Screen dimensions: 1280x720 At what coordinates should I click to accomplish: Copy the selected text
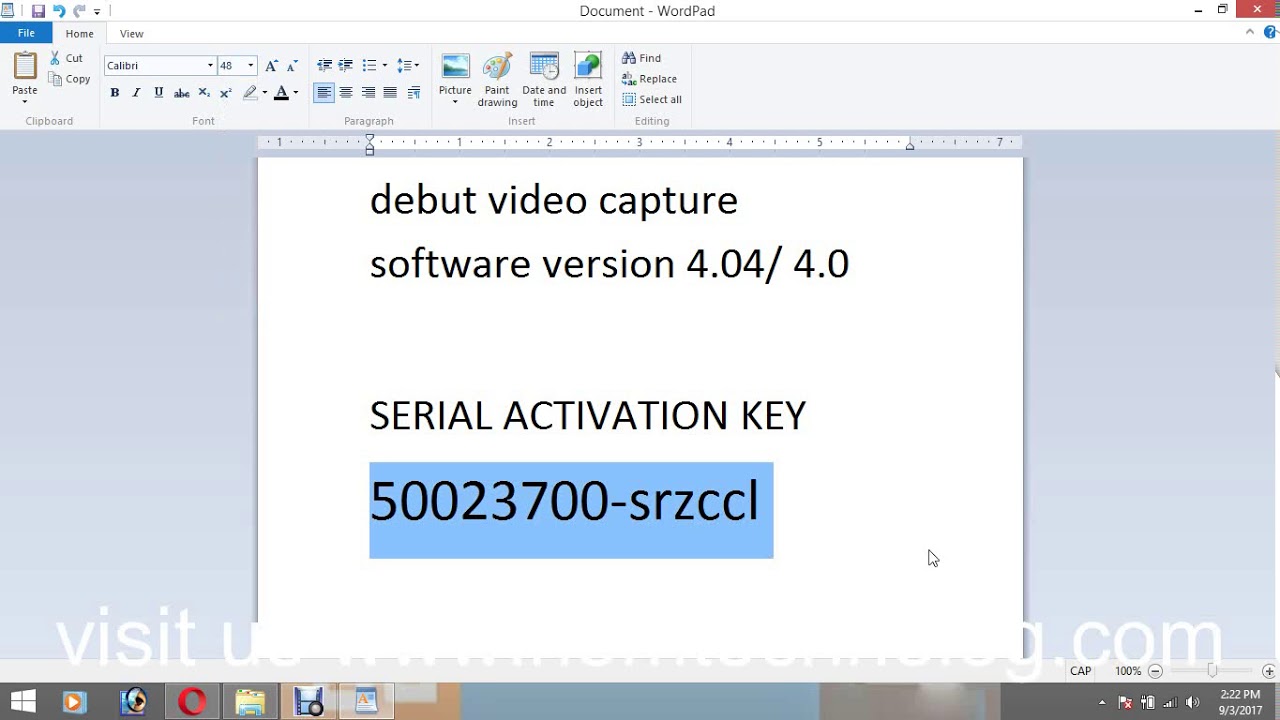click(x=69, y=79)
